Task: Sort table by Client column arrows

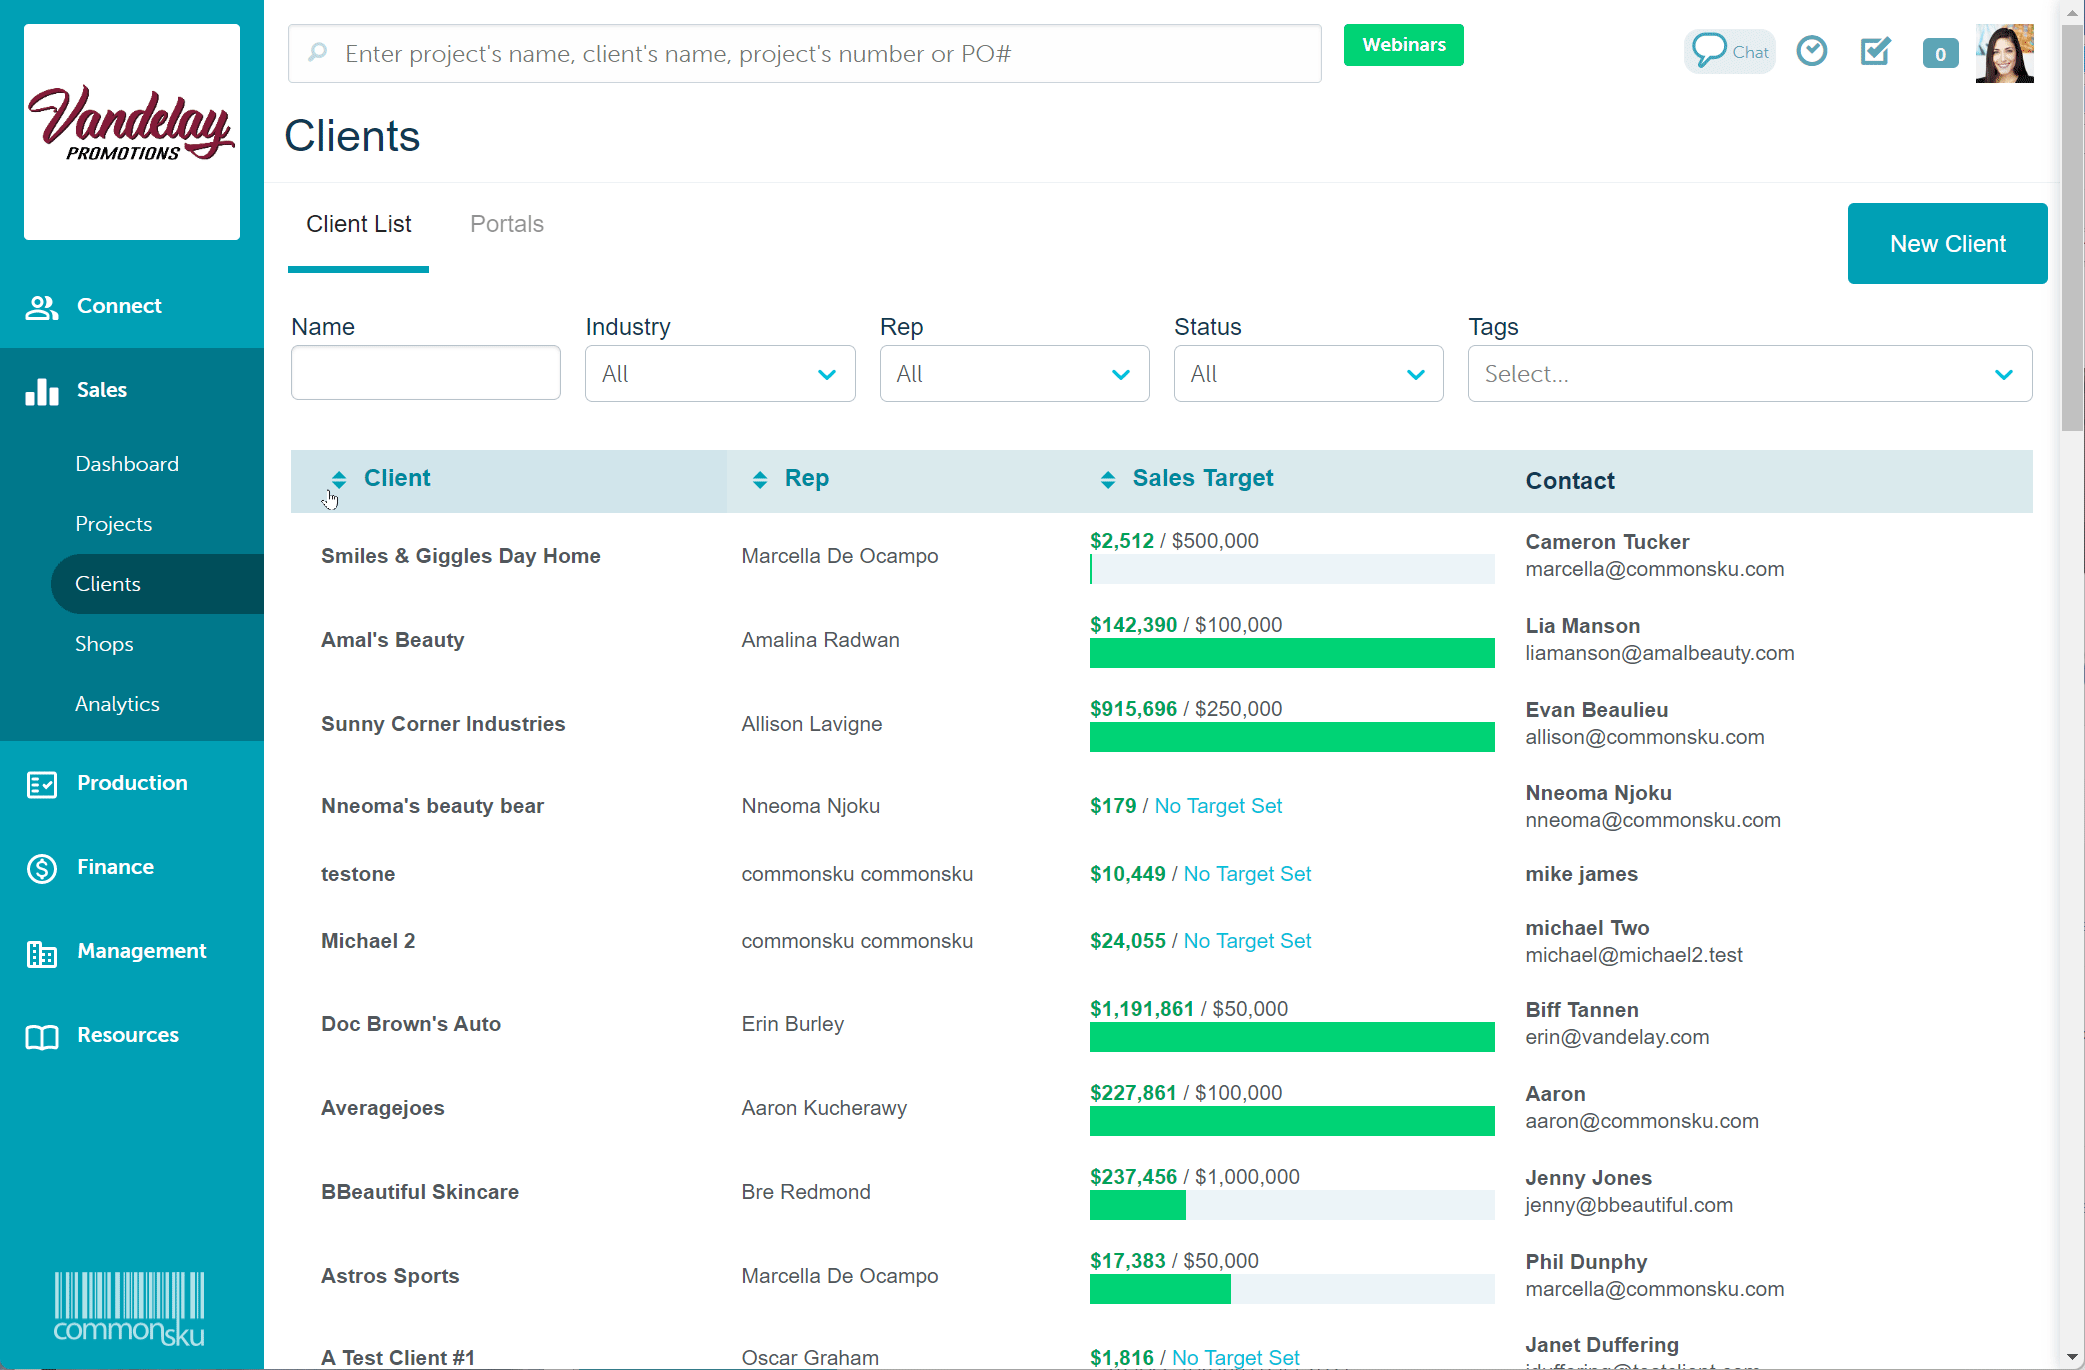Action: click(x=339, y=480)
